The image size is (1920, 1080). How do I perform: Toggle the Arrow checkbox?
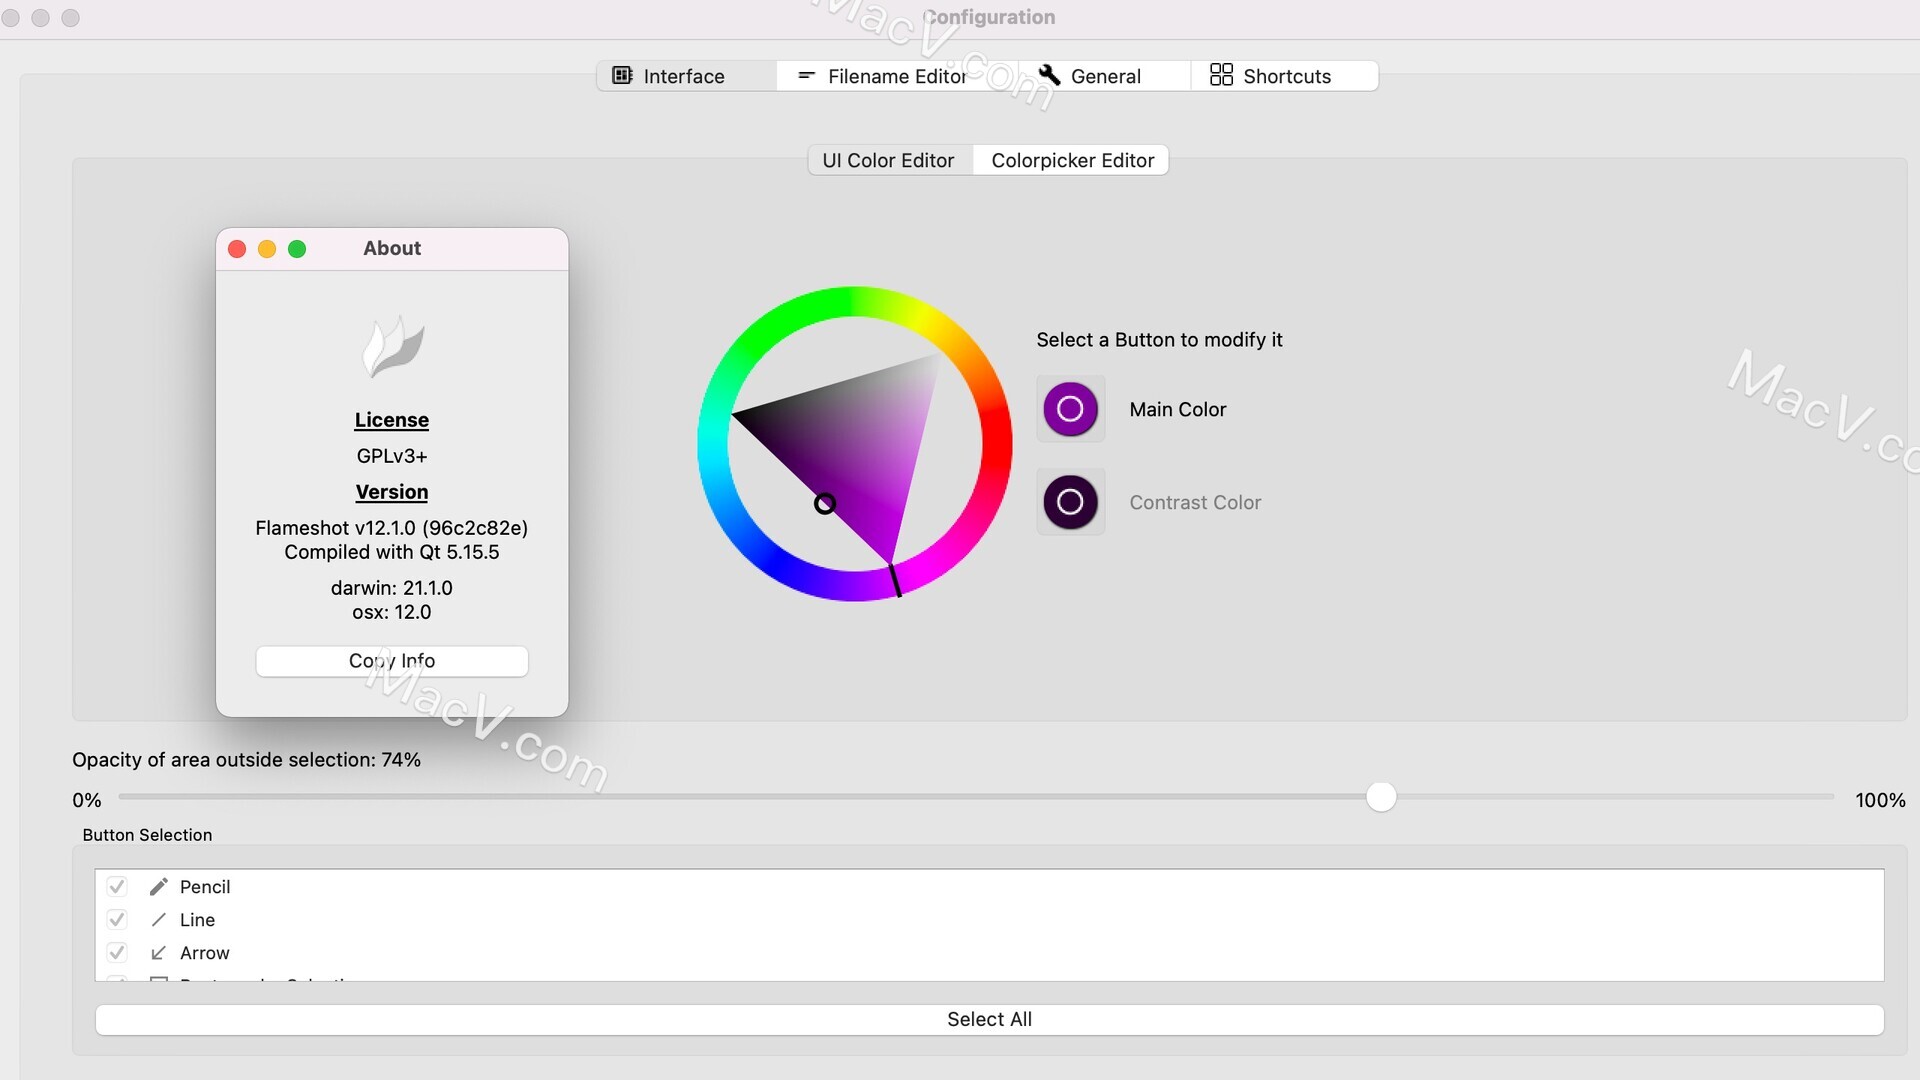(x=117, y=953)
